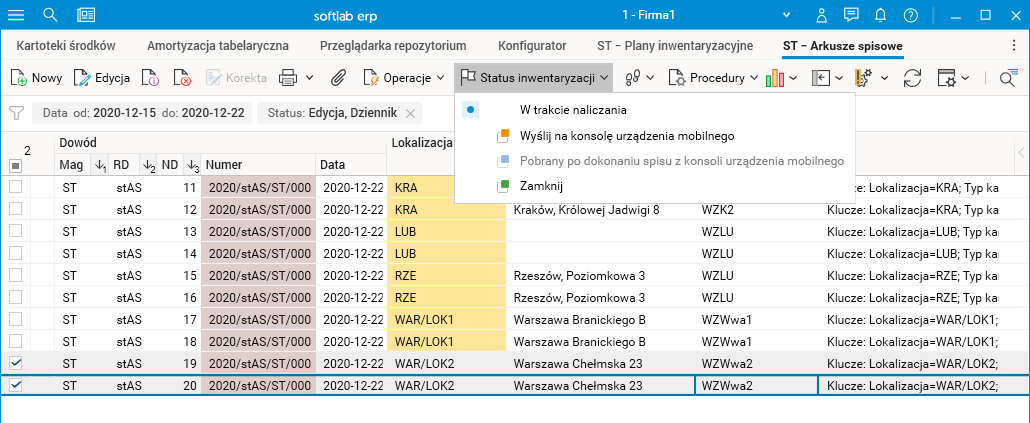Viewport: 1030px width, 423px height.
Task: Click the search magnifier in title bar
Action: (50, 14)
